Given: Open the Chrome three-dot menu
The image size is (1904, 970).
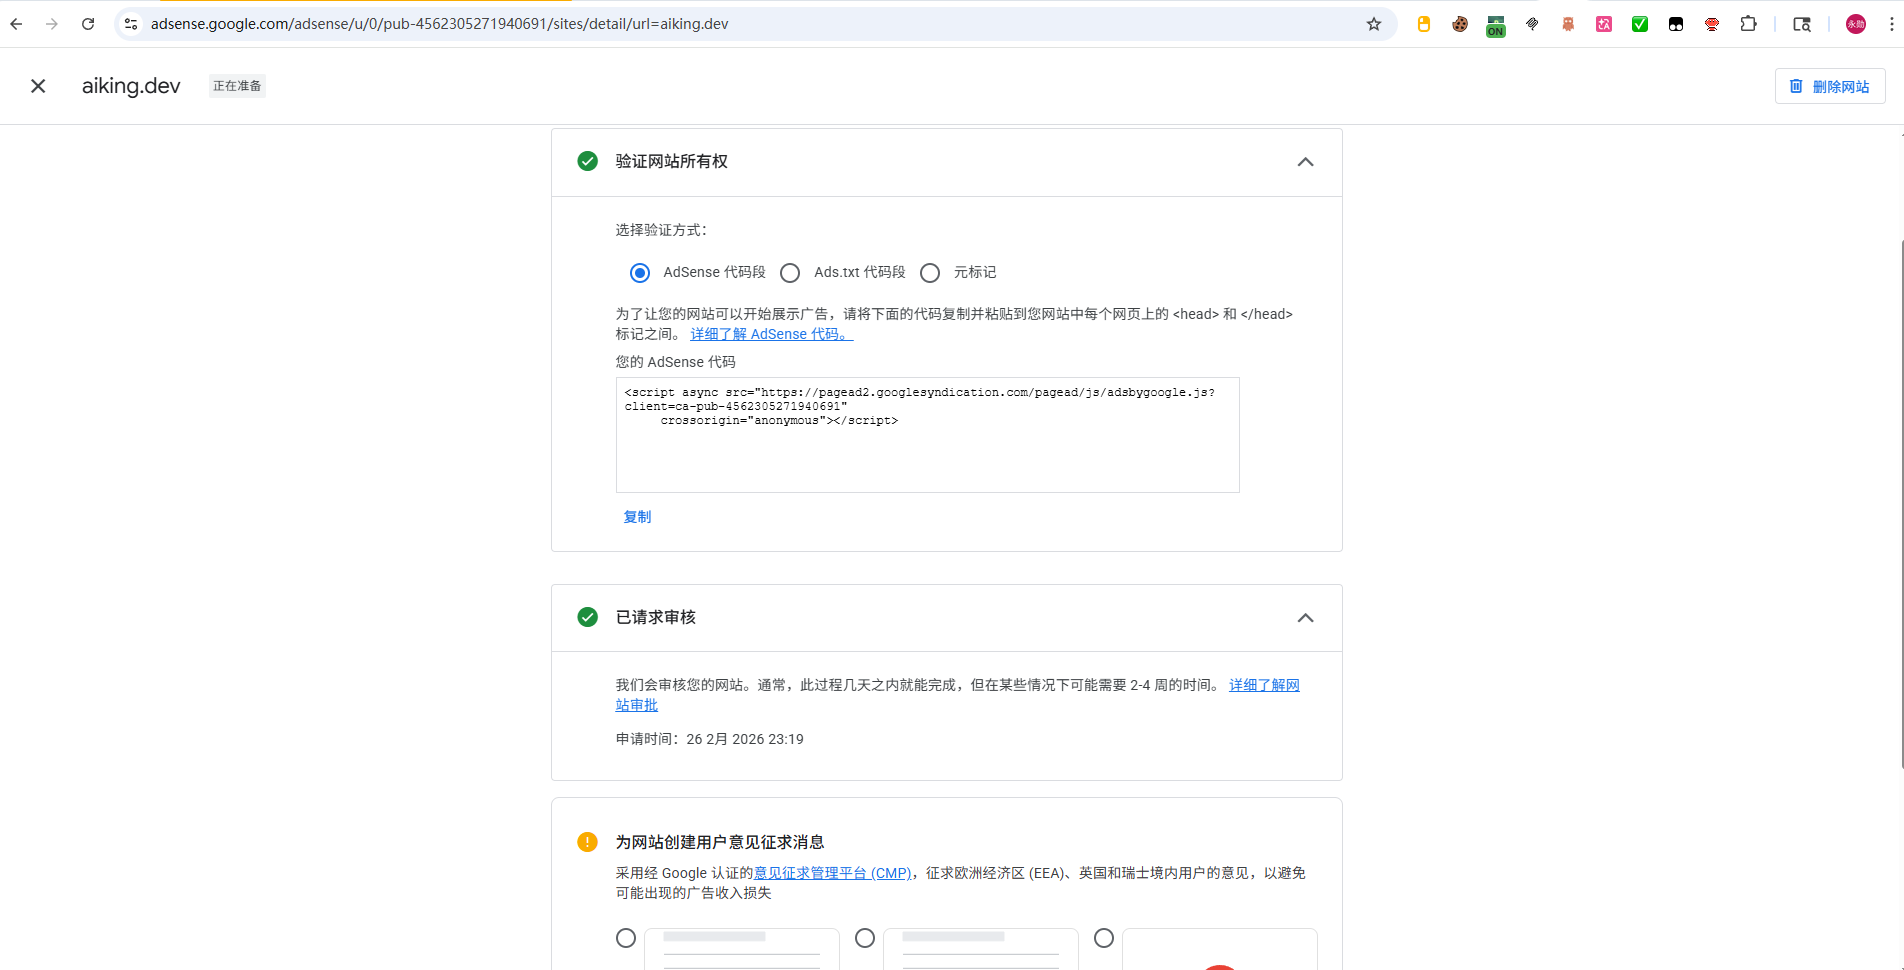Looking at the screenshot, I should click(1891, 24).
